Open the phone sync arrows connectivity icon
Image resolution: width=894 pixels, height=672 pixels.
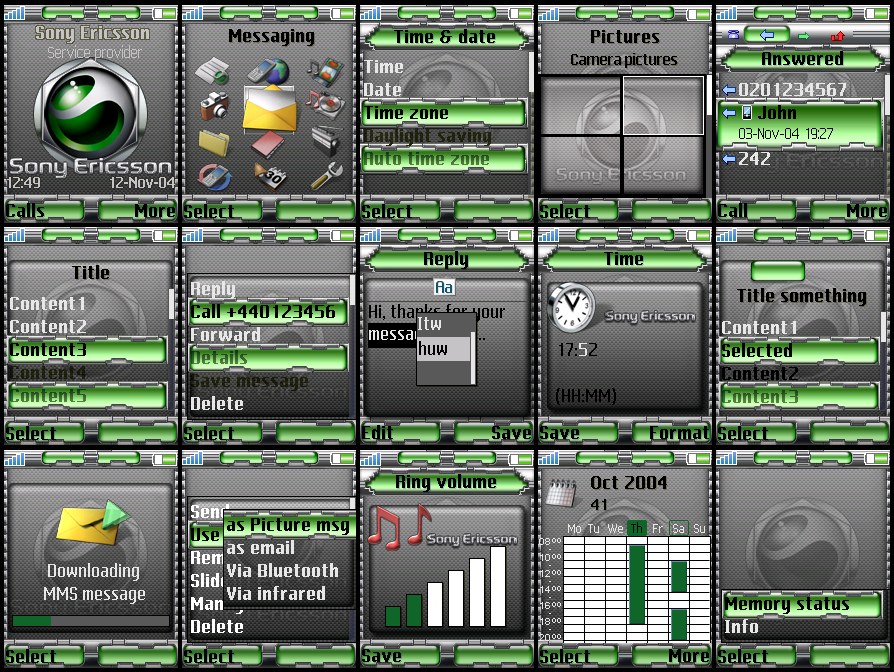click(214, 177)
